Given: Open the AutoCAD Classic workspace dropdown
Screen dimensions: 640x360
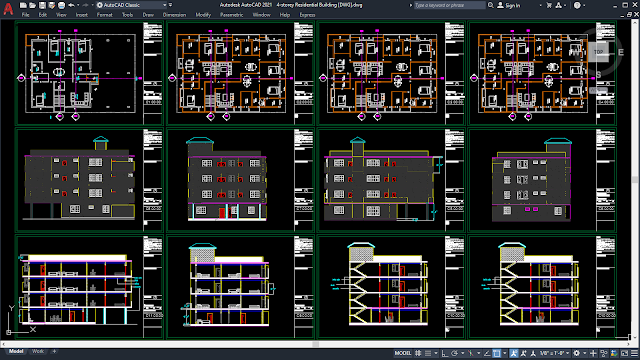Looking at the screenshot, I should 131,5.
